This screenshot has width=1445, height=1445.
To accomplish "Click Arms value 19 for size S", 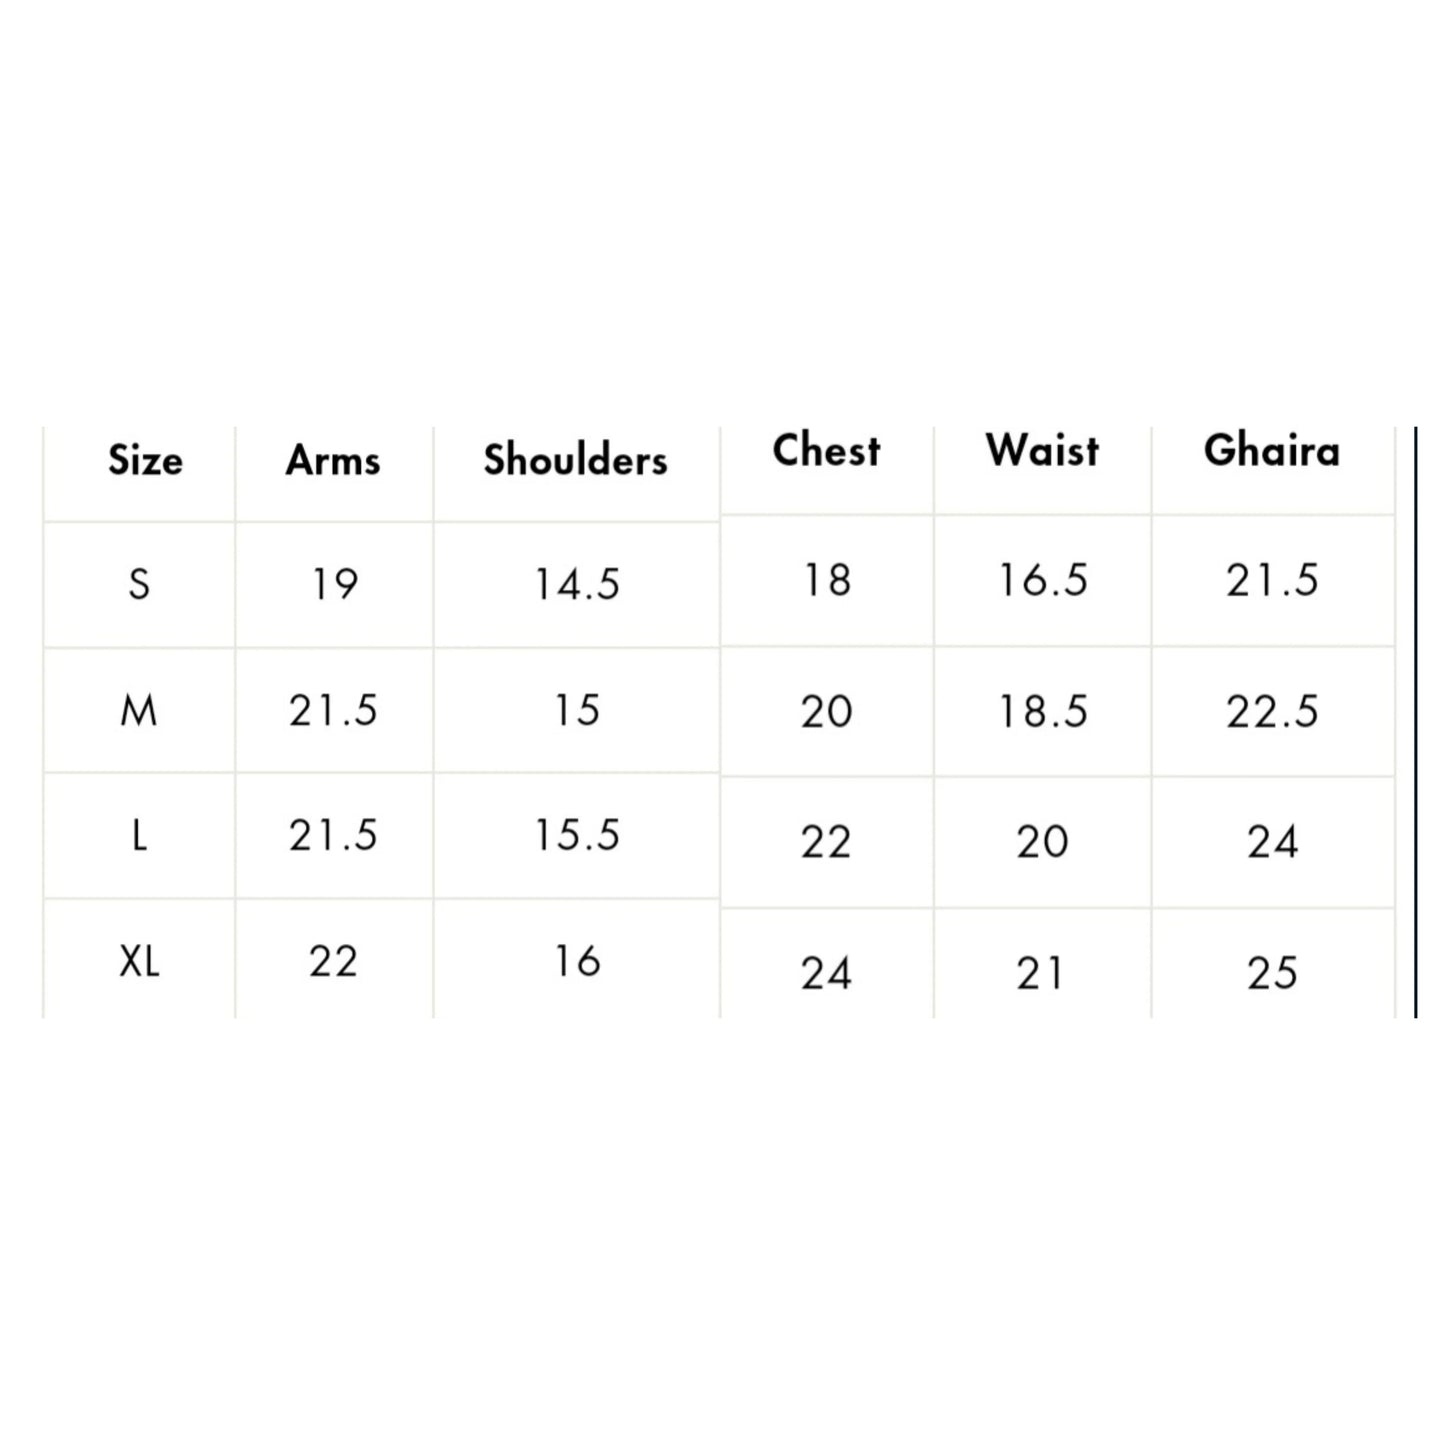I will (x=333, y=584).
